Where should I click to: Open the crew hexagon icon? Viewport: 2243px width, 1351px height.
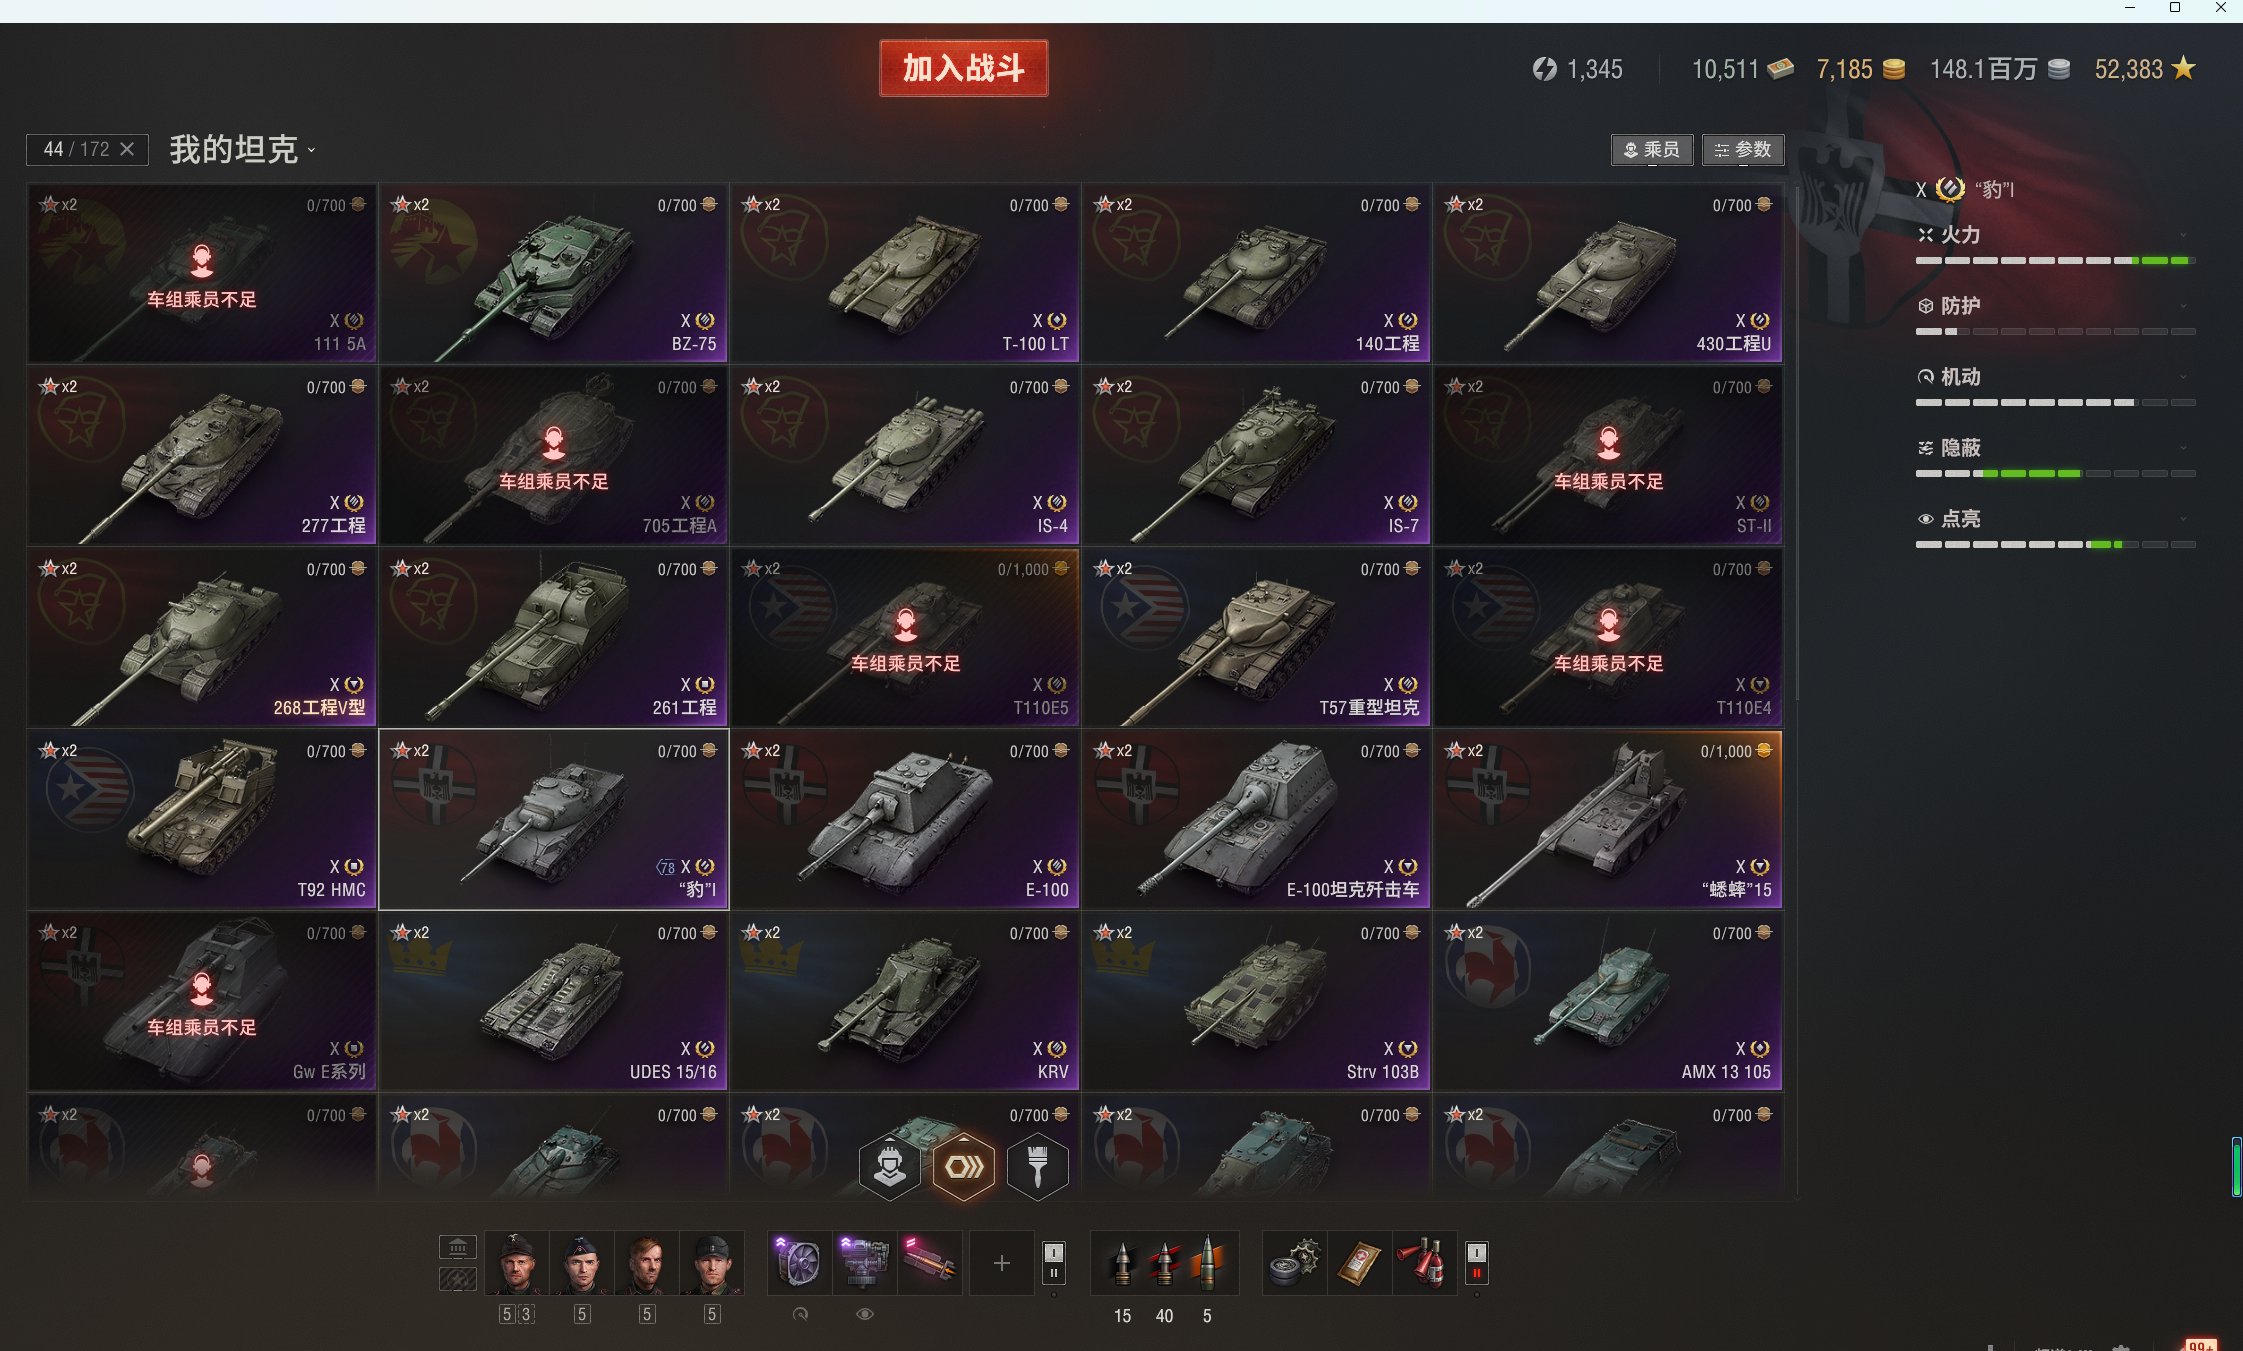click(889, 1167)
